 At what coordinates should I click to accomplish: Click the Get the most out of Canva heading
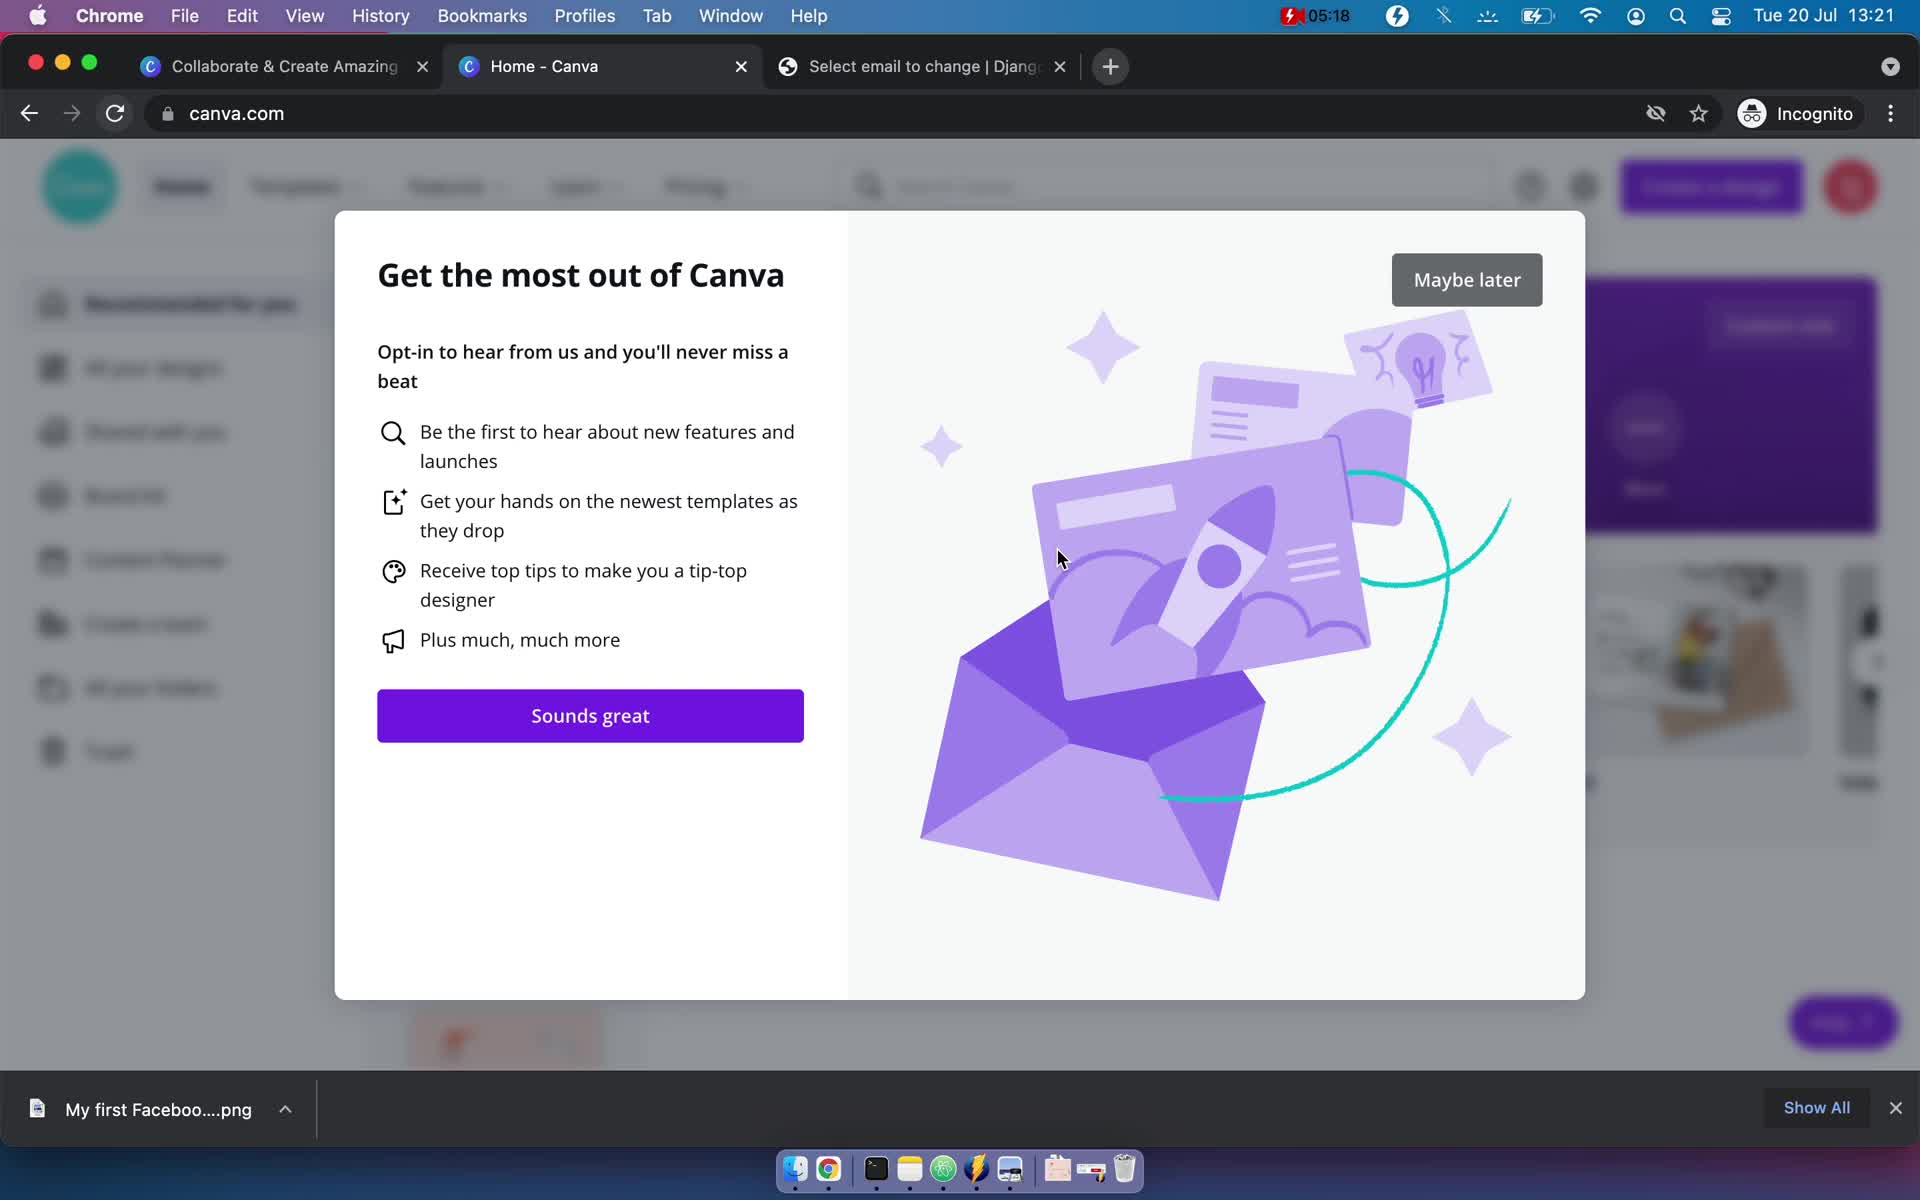coord(580,275)
